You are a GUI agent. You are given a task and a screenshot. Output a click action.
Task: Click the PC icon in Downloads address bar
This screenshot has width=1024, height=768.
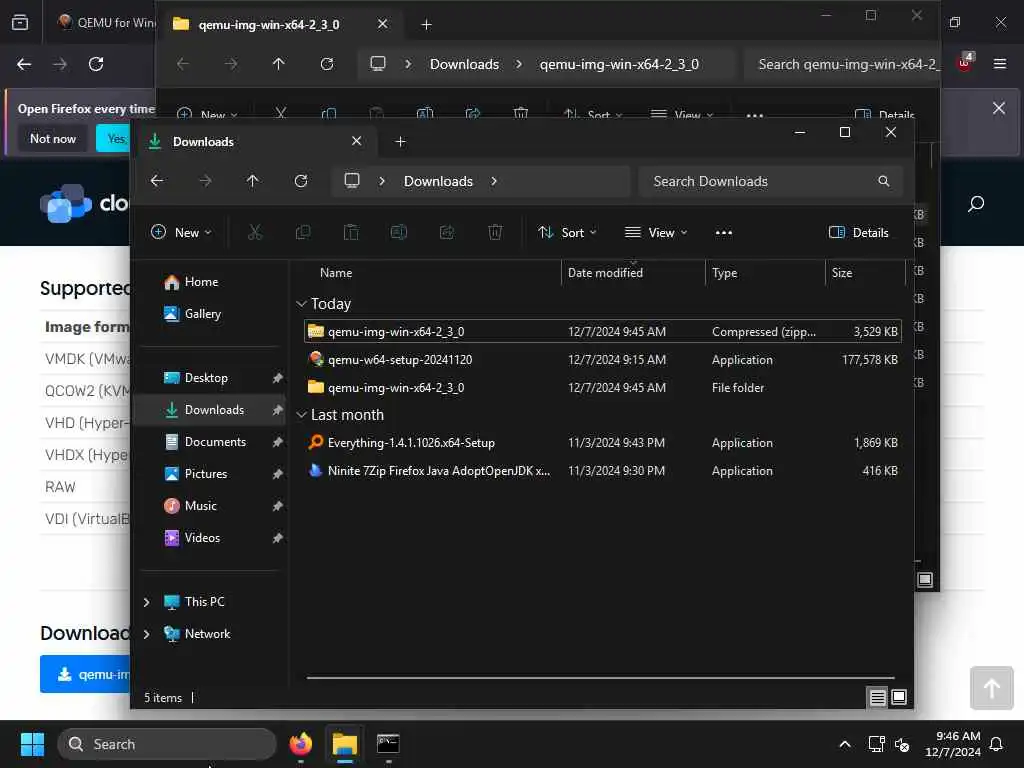(x=352, y=180)
